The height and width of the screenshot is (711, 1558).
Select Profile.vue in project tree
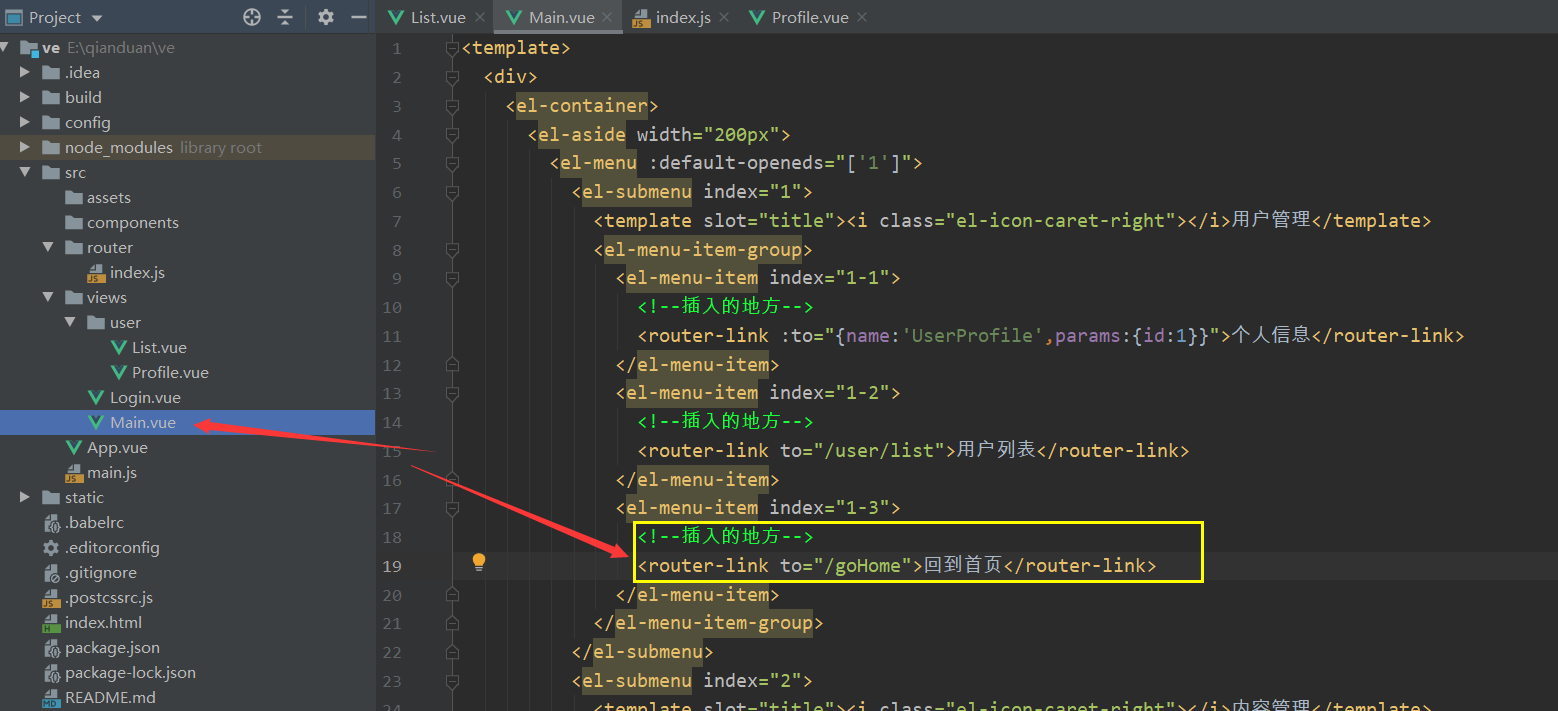tap(160, 372)
